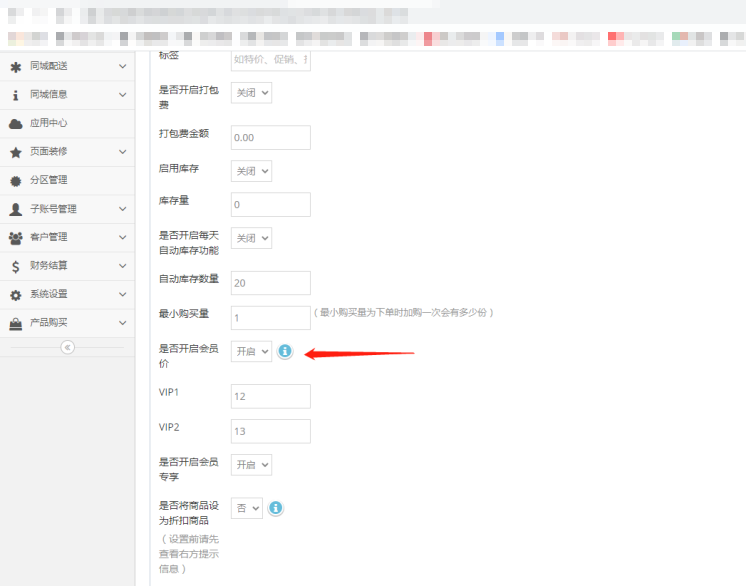The height and width of the screenshot is (586, 746).
Task: Click the briefcase icon for 产品购买
Action: click(15, 324)
